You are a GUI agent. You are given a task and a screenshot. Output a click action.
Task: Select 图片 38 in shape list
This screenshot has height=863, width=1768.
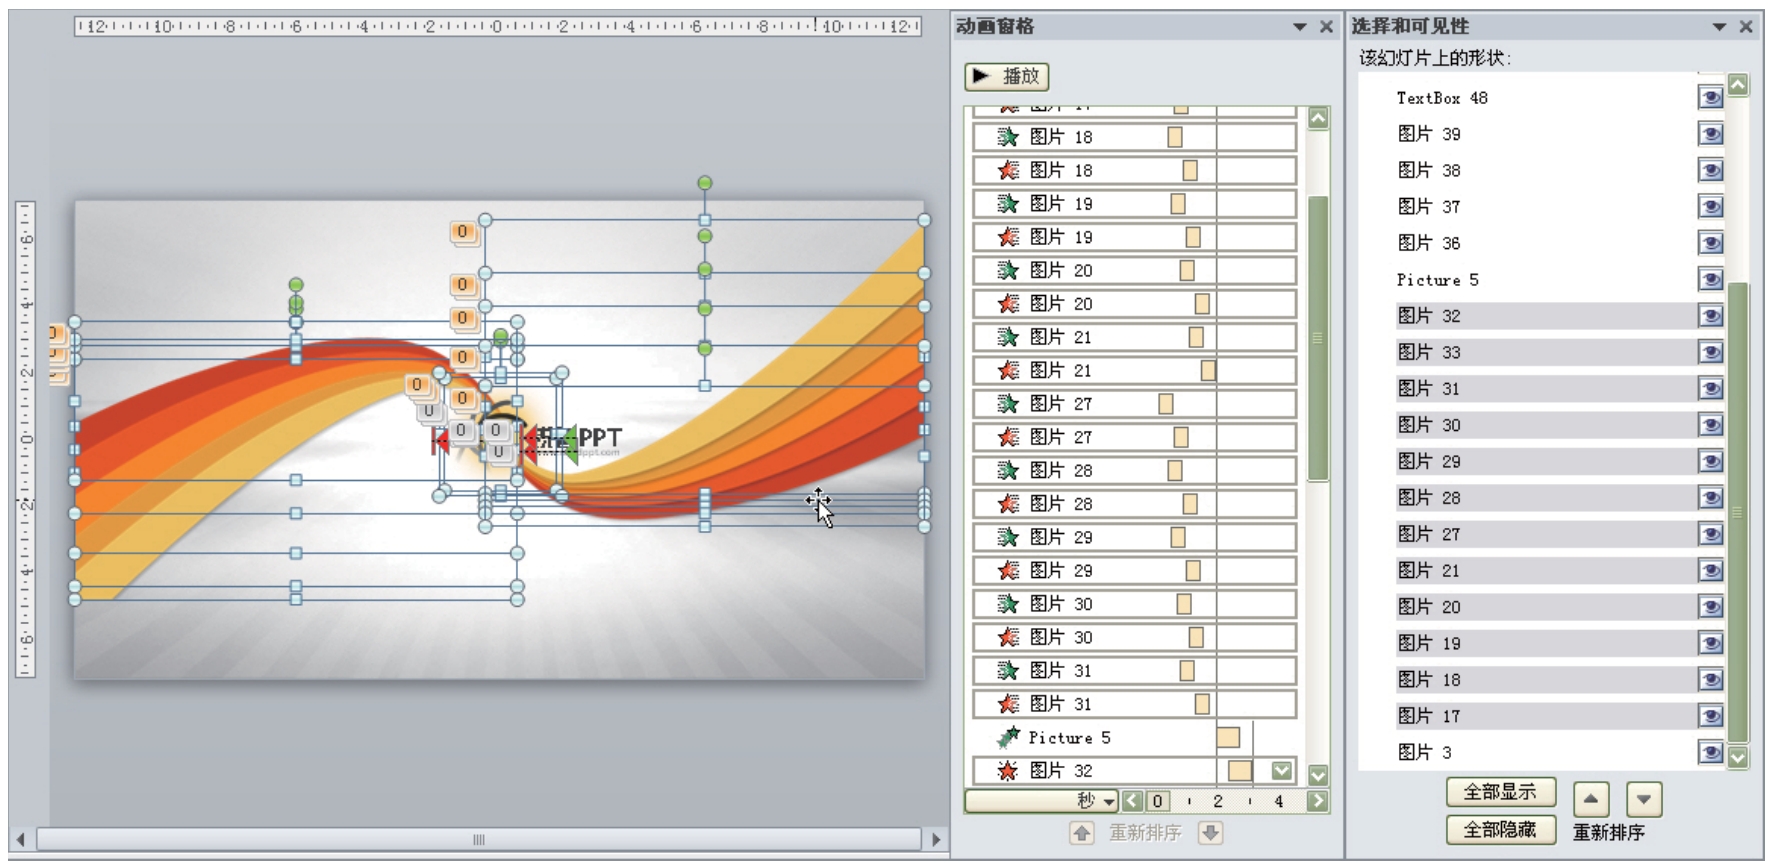[x=1429, y=171]
